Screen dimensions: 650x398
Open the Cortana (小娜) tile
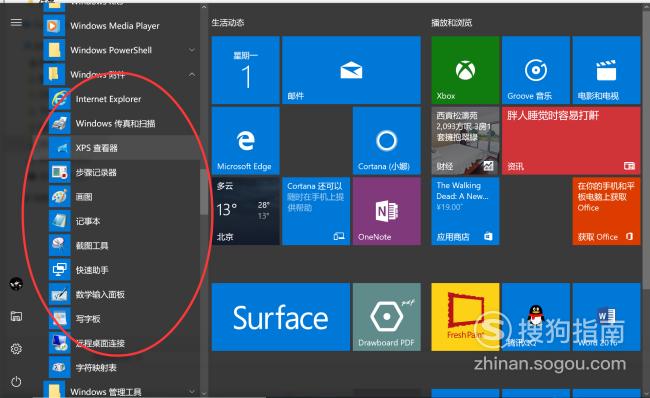[x=386, y=141]
